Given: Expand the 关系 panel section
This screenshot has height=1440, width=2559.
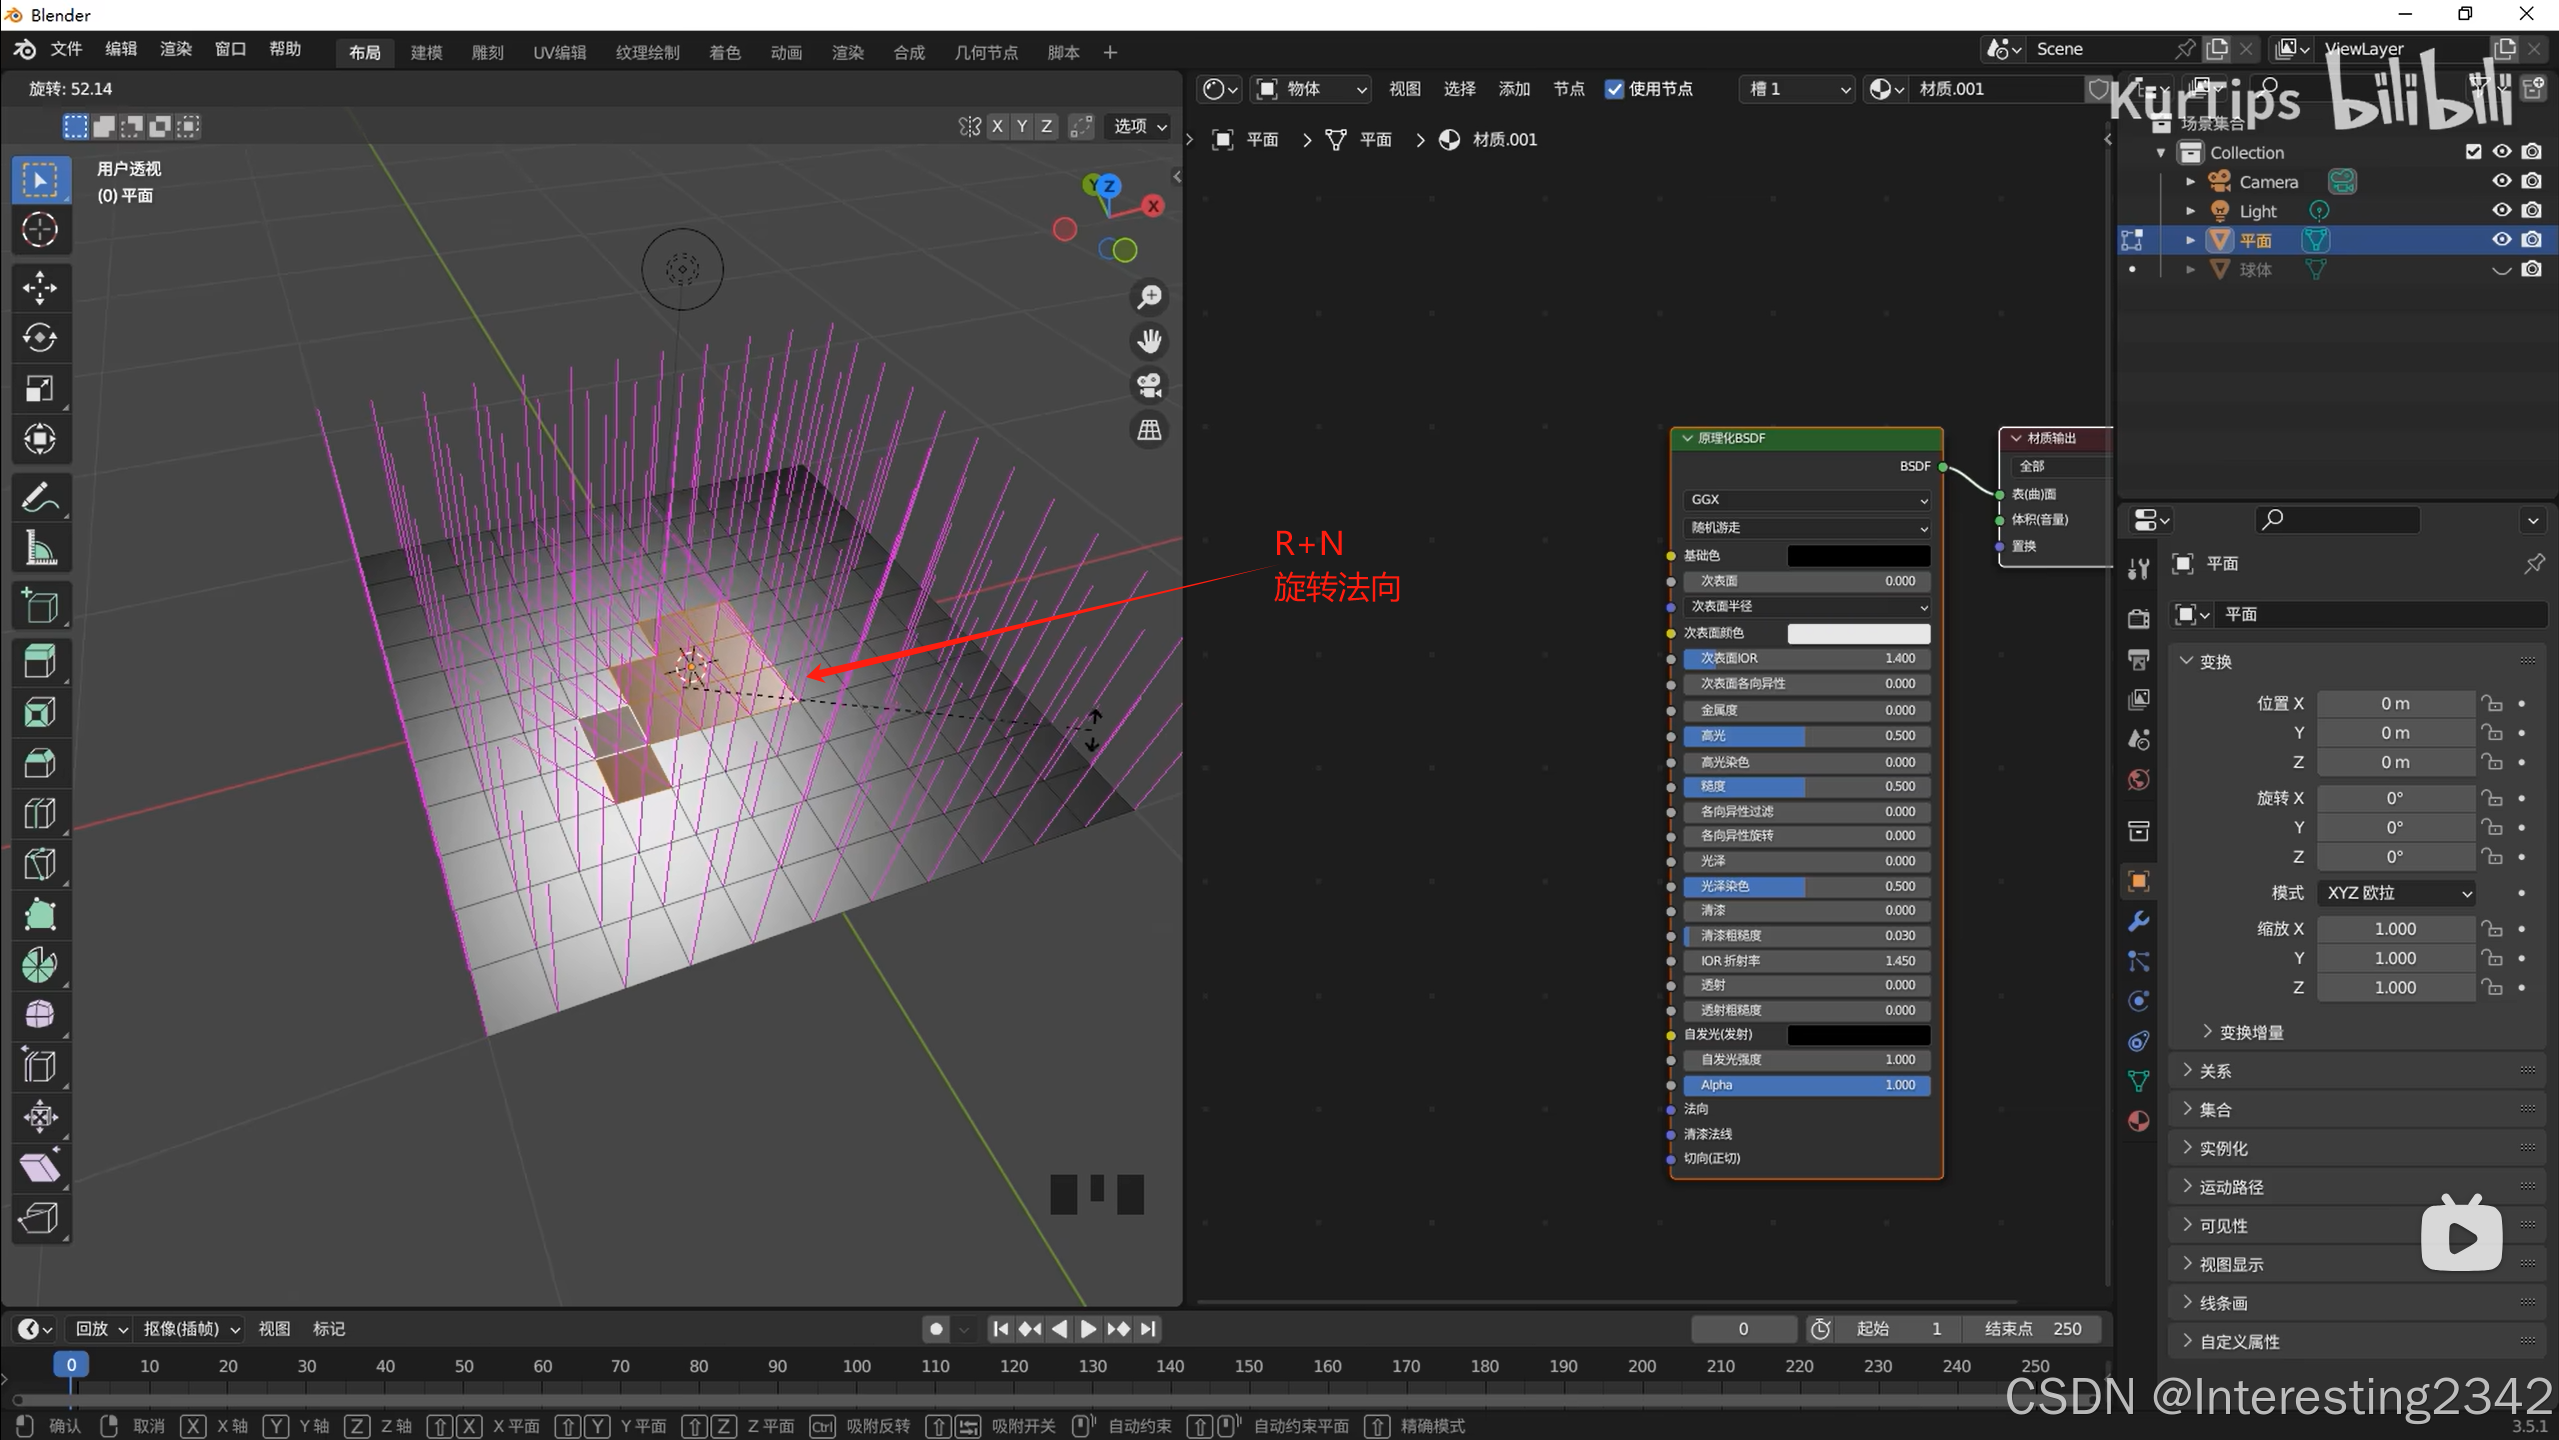Looking at the screenshot, I should 2215,1071.
